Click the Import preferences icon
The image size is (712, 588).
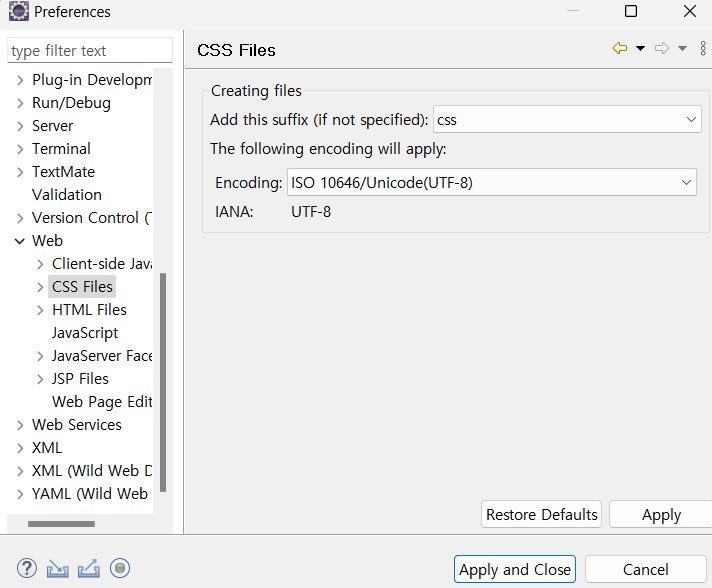58,568
